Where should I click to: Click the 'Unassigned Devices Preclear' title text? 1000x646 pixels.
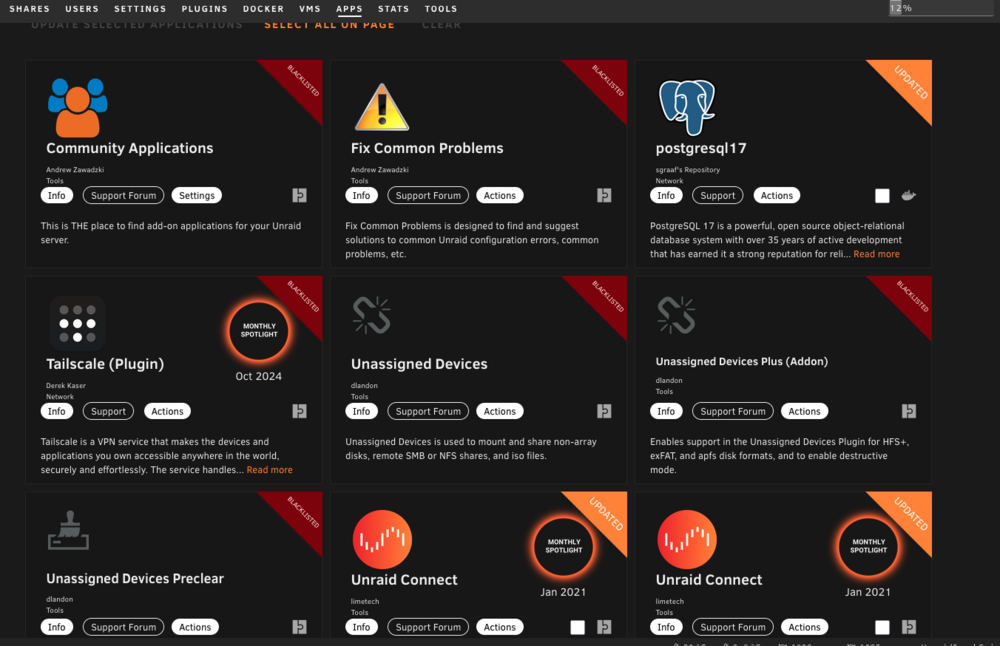(x=135, y=578)
